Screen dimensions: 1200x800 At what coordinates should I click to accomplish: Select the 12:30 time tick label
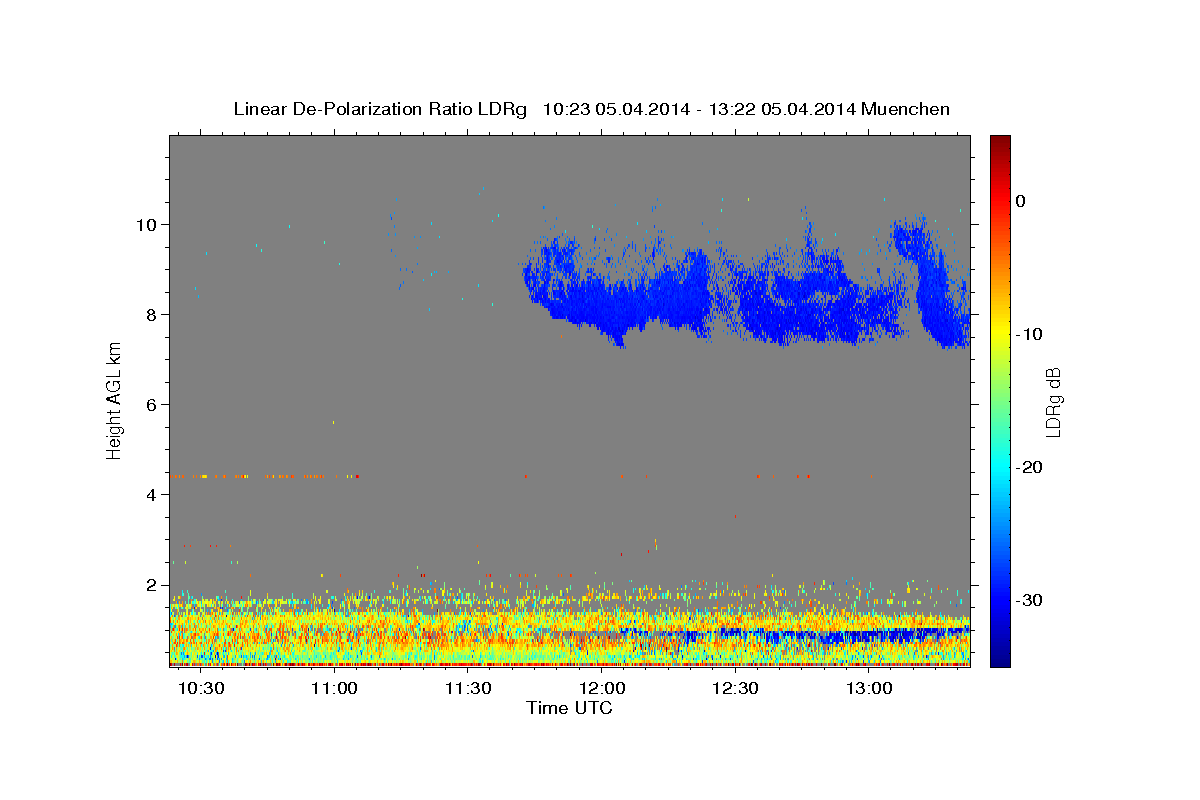[736, 689]
